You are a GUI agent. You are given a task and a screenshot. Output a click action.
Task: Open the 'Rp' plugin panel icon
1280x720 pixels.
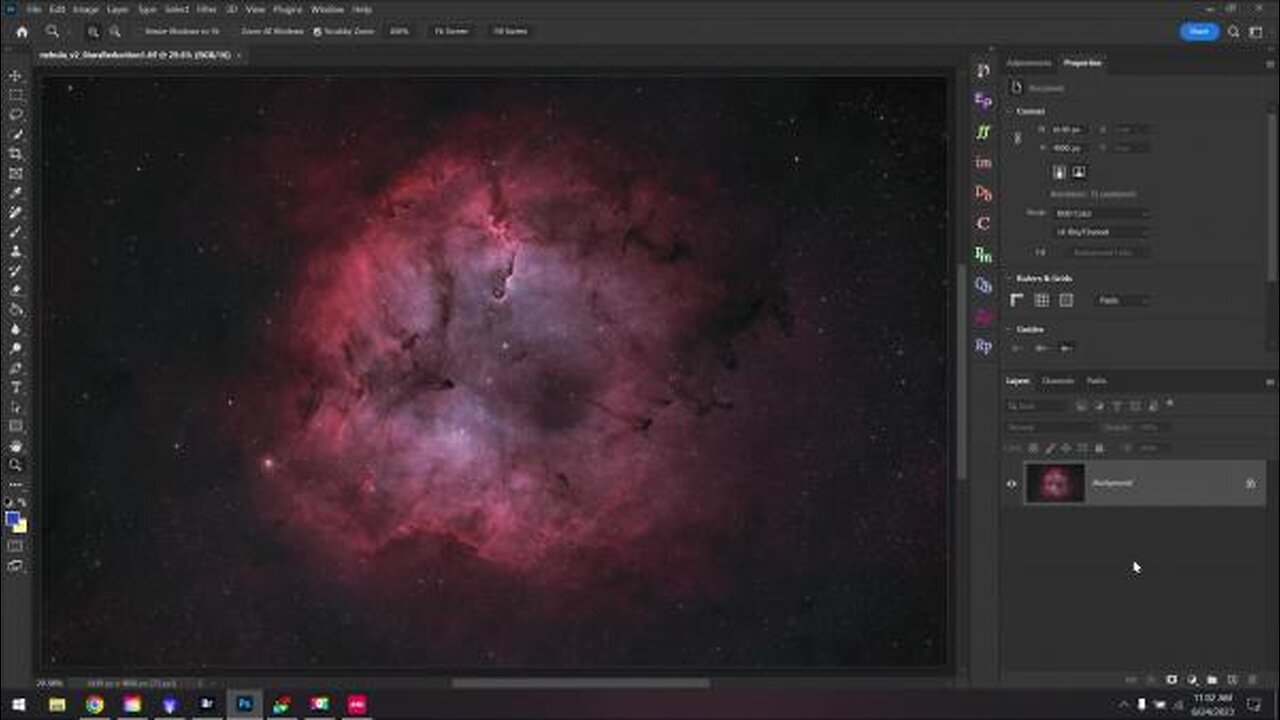pyautogui.click(x=984, y=346)
